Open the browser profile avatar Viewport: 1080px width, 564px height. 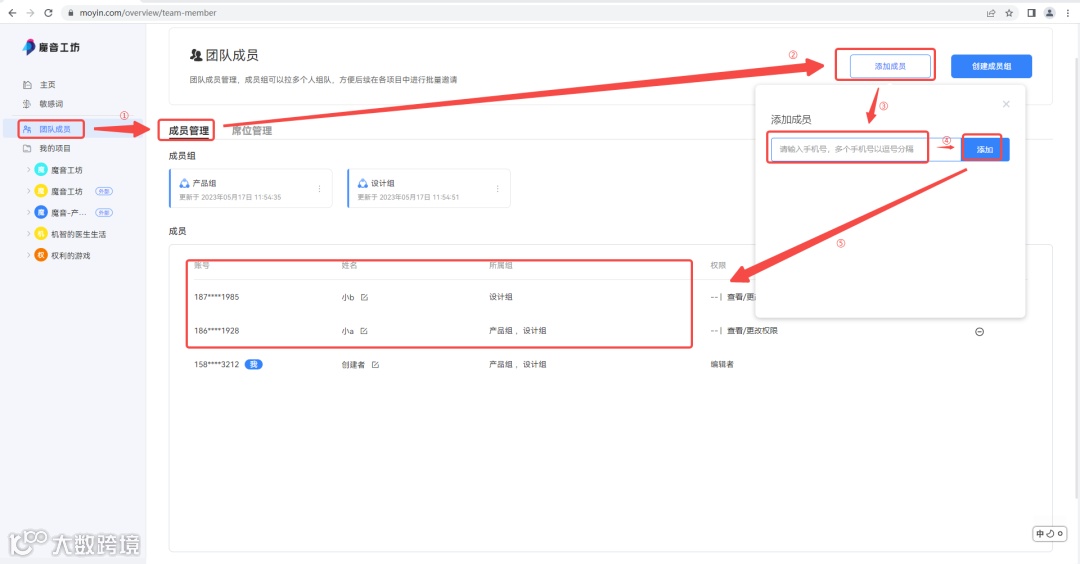tap(1049, 12)
